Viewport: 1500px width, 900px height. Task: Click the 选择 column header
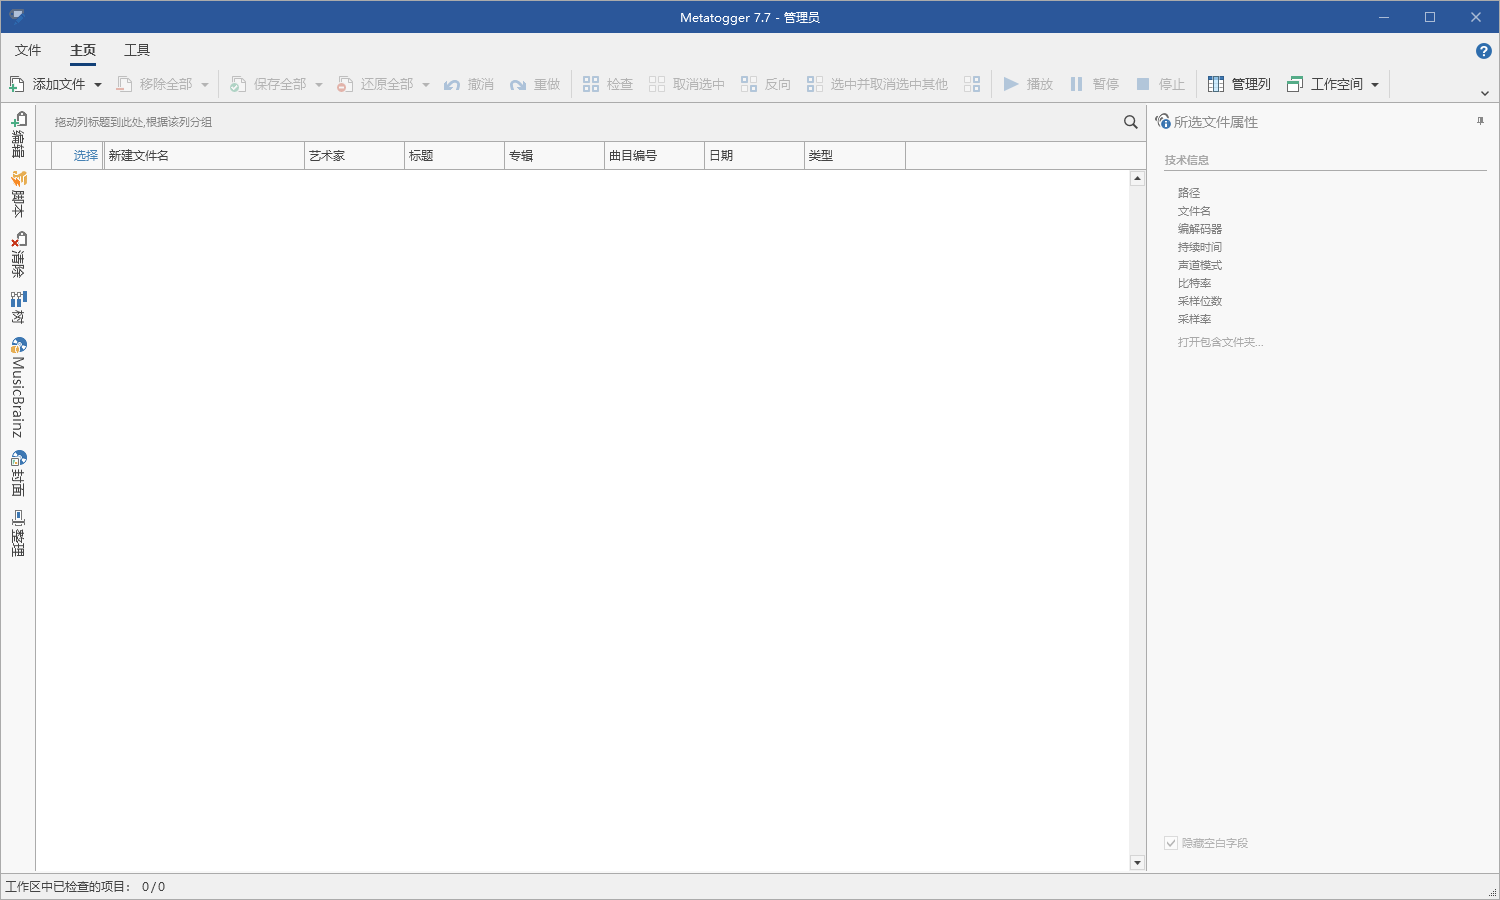85,156
